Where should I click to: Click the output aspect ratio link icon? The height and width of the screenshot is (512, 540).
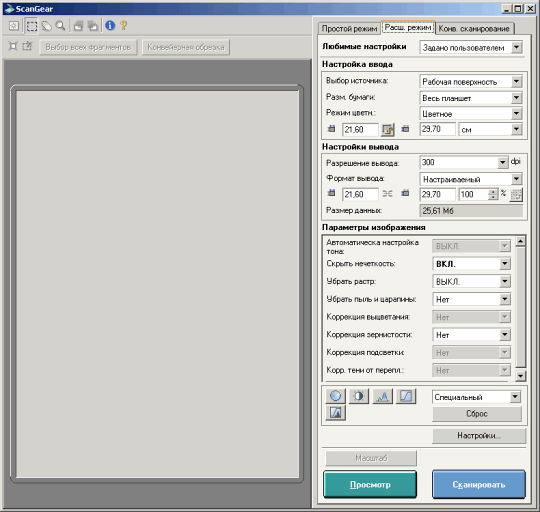pyautogui.click(x=387, y=194)
